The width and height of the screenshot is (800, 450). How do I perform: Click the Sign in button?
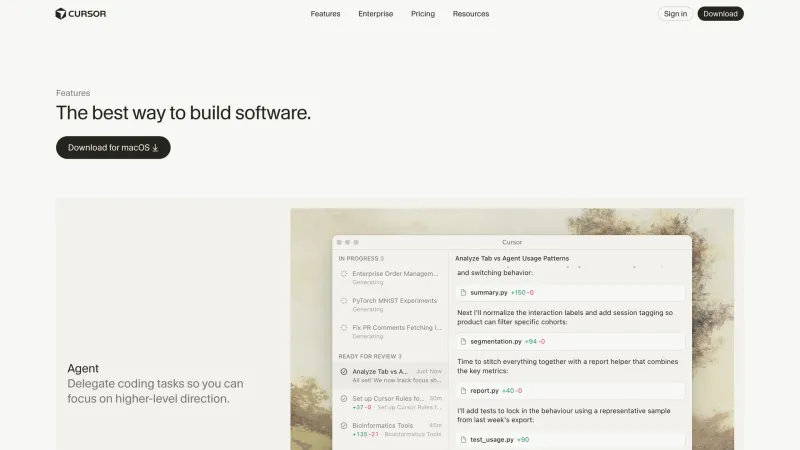(675, 14)
